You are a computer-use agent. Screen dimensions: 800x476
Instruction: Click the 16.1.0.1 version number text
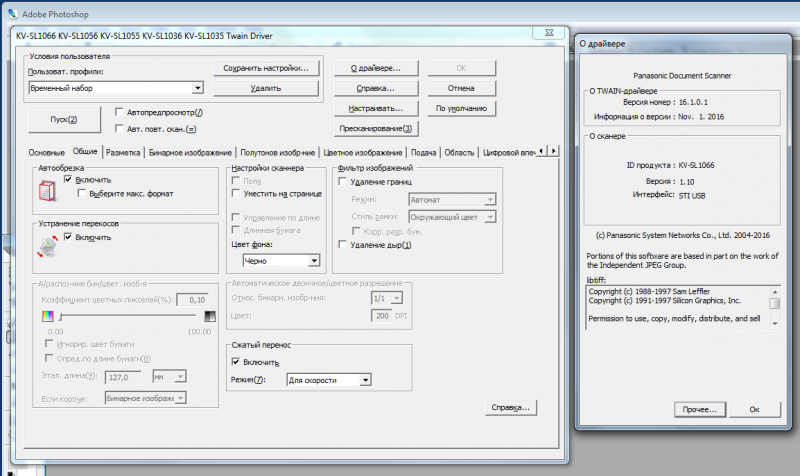point(693,102)
